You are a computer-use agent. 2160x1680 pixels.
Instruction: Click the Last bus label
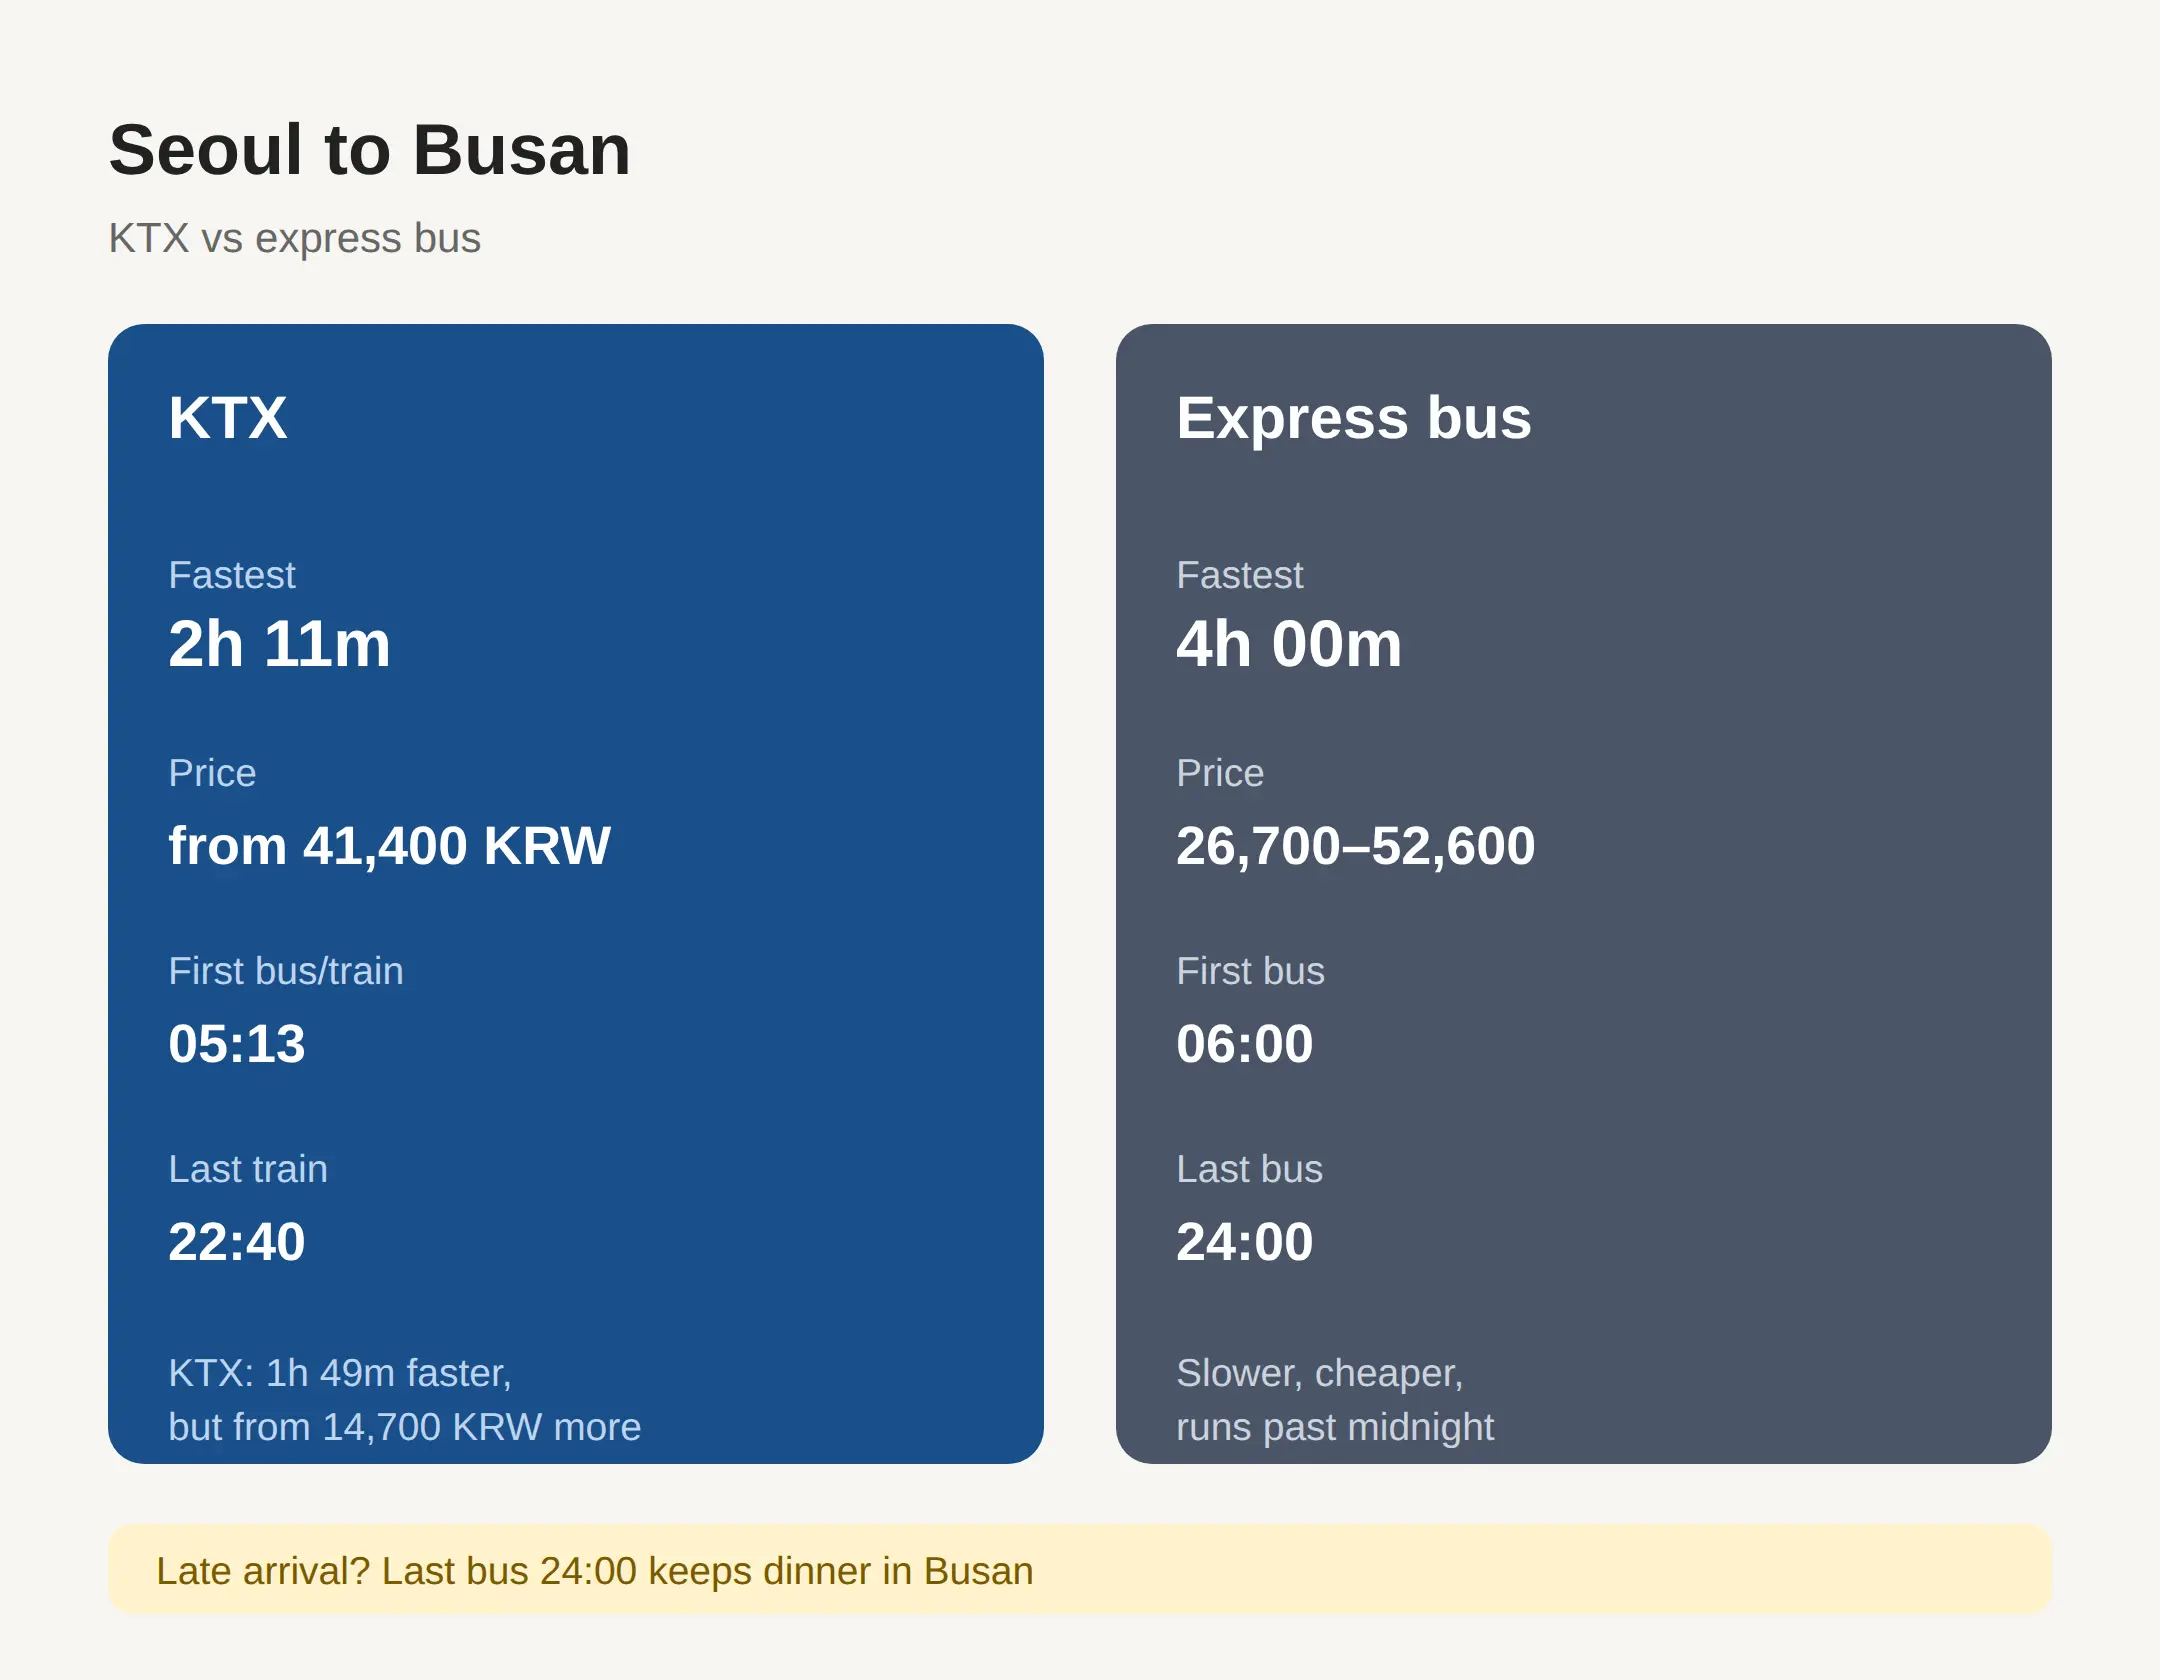coord(1249,1169)
